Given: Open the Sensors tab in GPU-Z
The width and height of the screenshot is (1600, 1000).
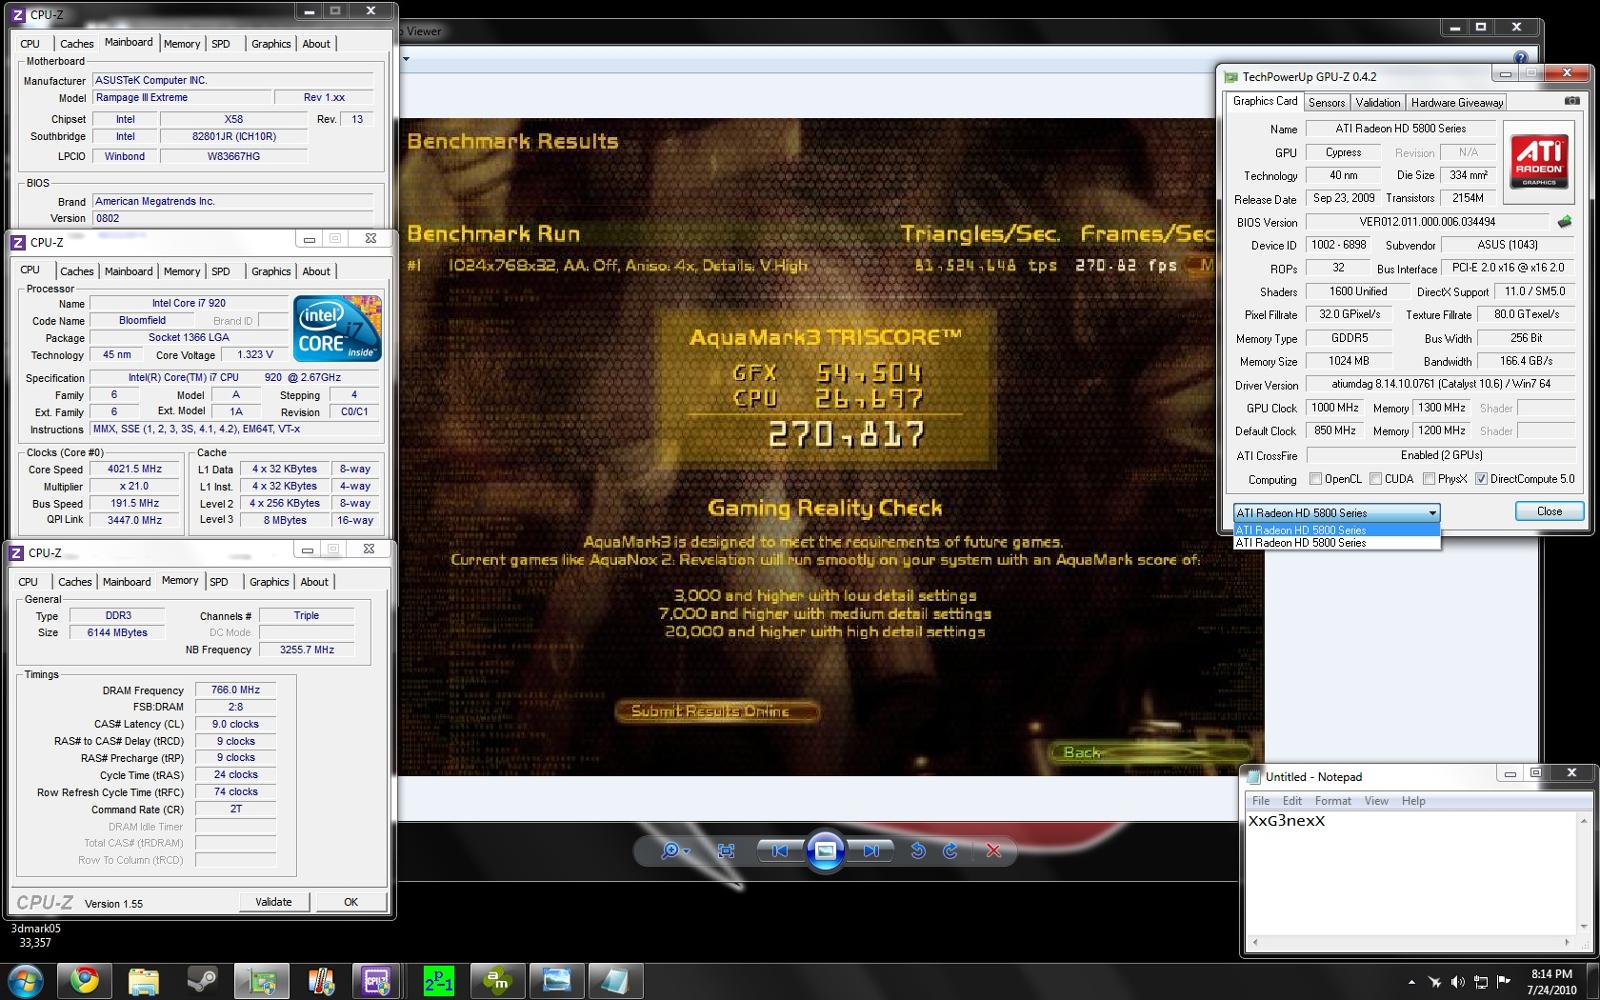Looking at the screenshot, I should 1326,102.
